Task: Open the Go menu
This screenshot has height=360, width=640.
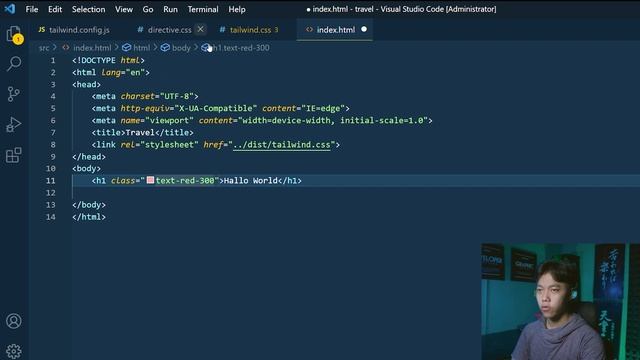Action: (x=148, y=9)
